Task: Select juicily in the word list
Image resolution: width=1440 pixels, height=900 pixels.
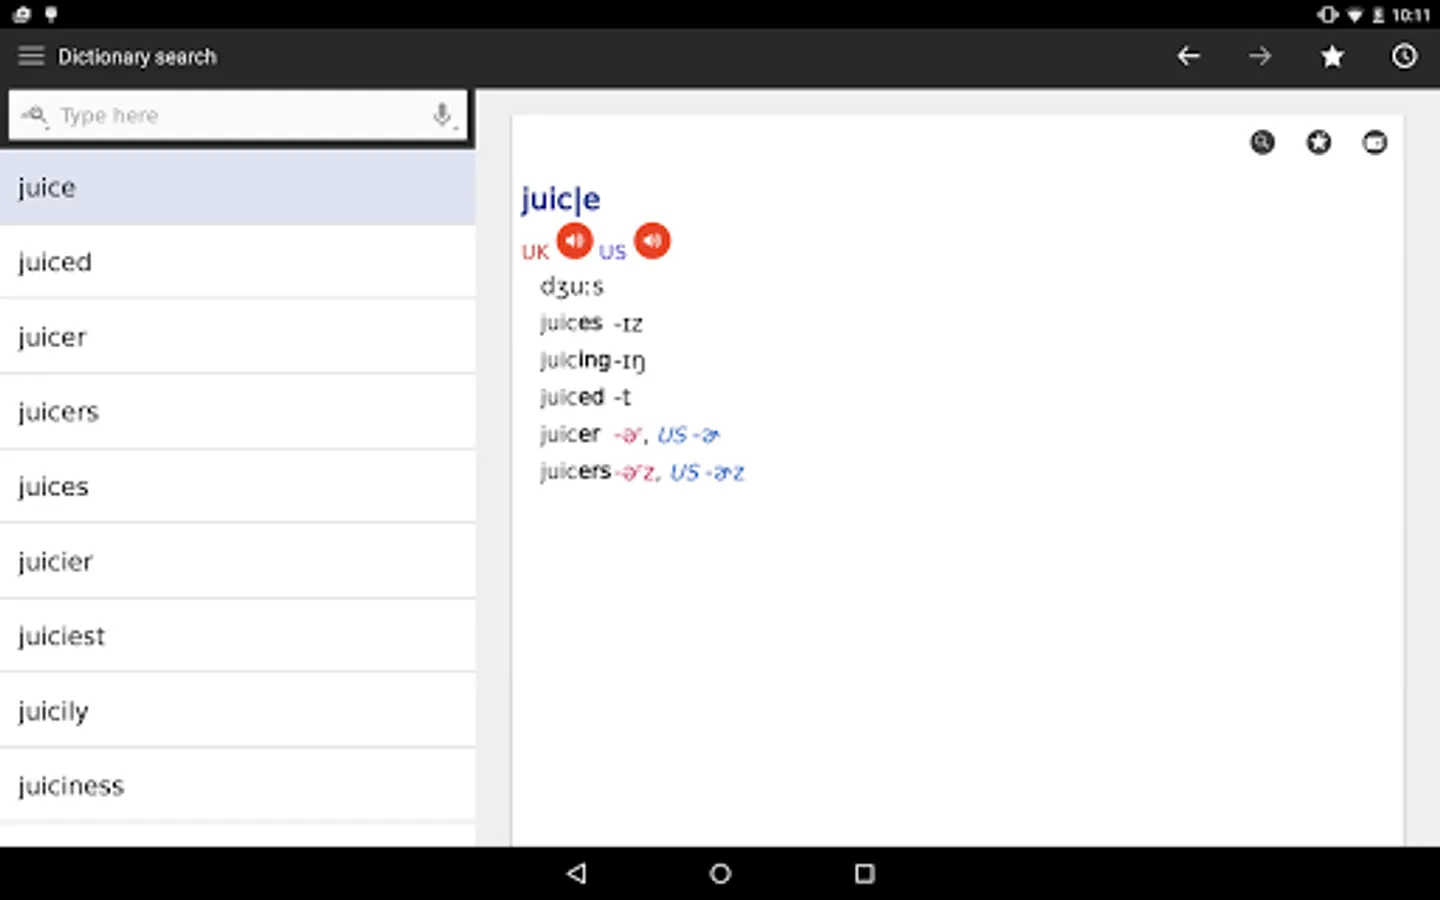Action: coord(237,711)
